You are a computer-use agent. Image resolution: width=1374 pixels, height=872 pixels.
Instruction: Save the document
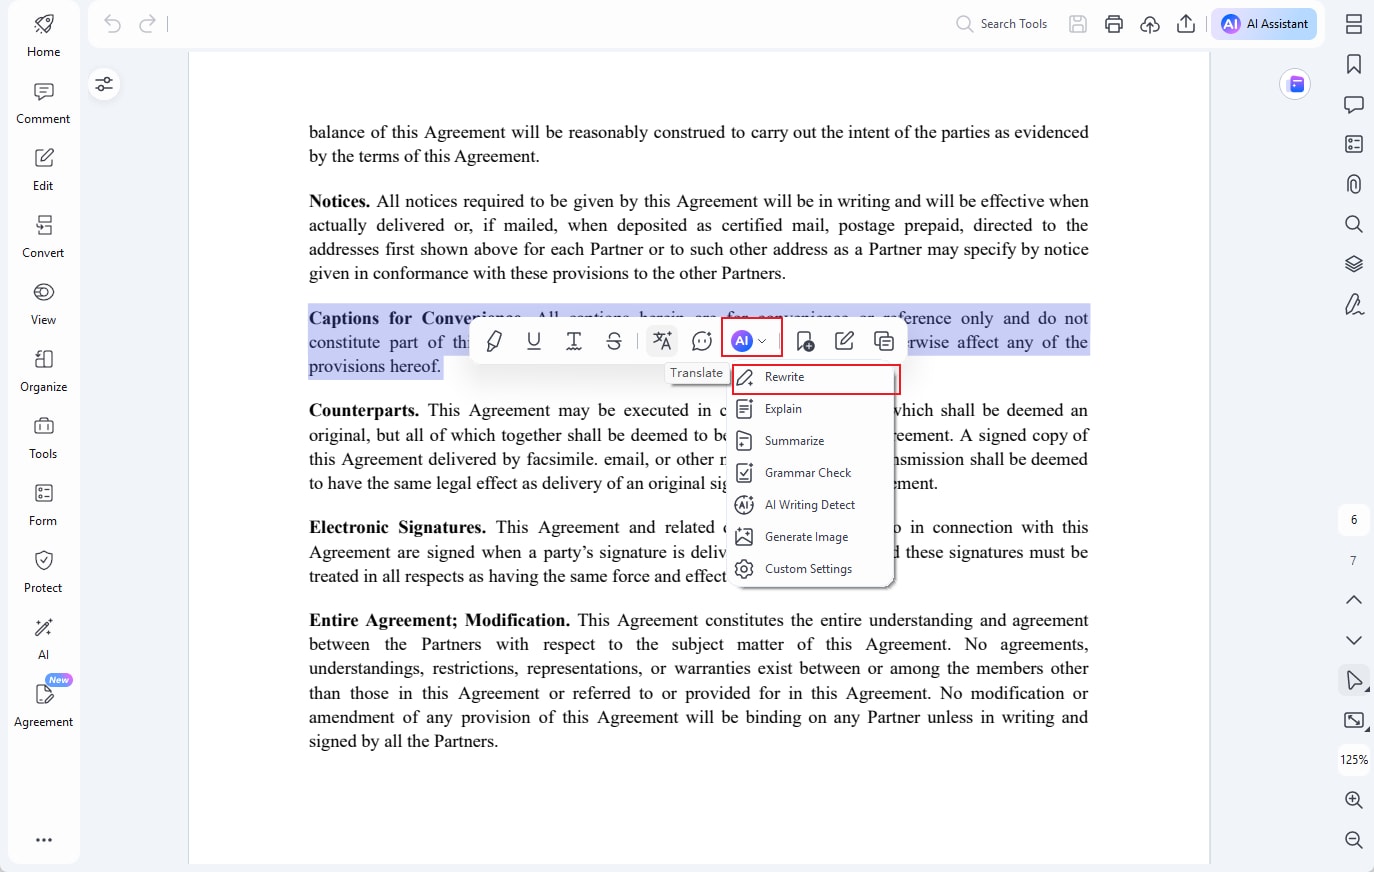pyautogui.click(x=1078, y=24)
